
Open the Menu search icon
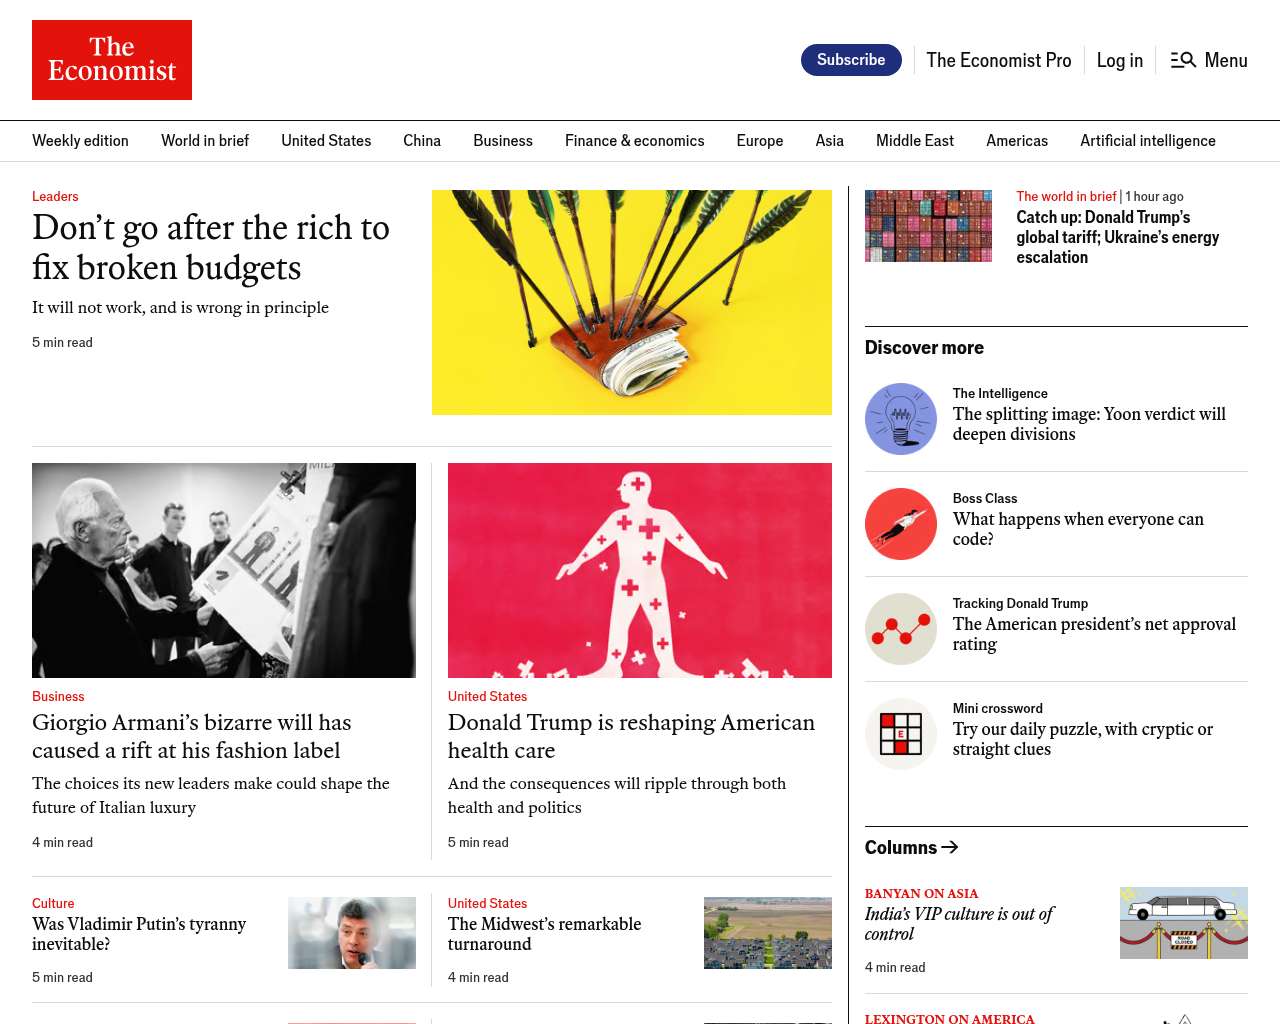coord(1183,60)
